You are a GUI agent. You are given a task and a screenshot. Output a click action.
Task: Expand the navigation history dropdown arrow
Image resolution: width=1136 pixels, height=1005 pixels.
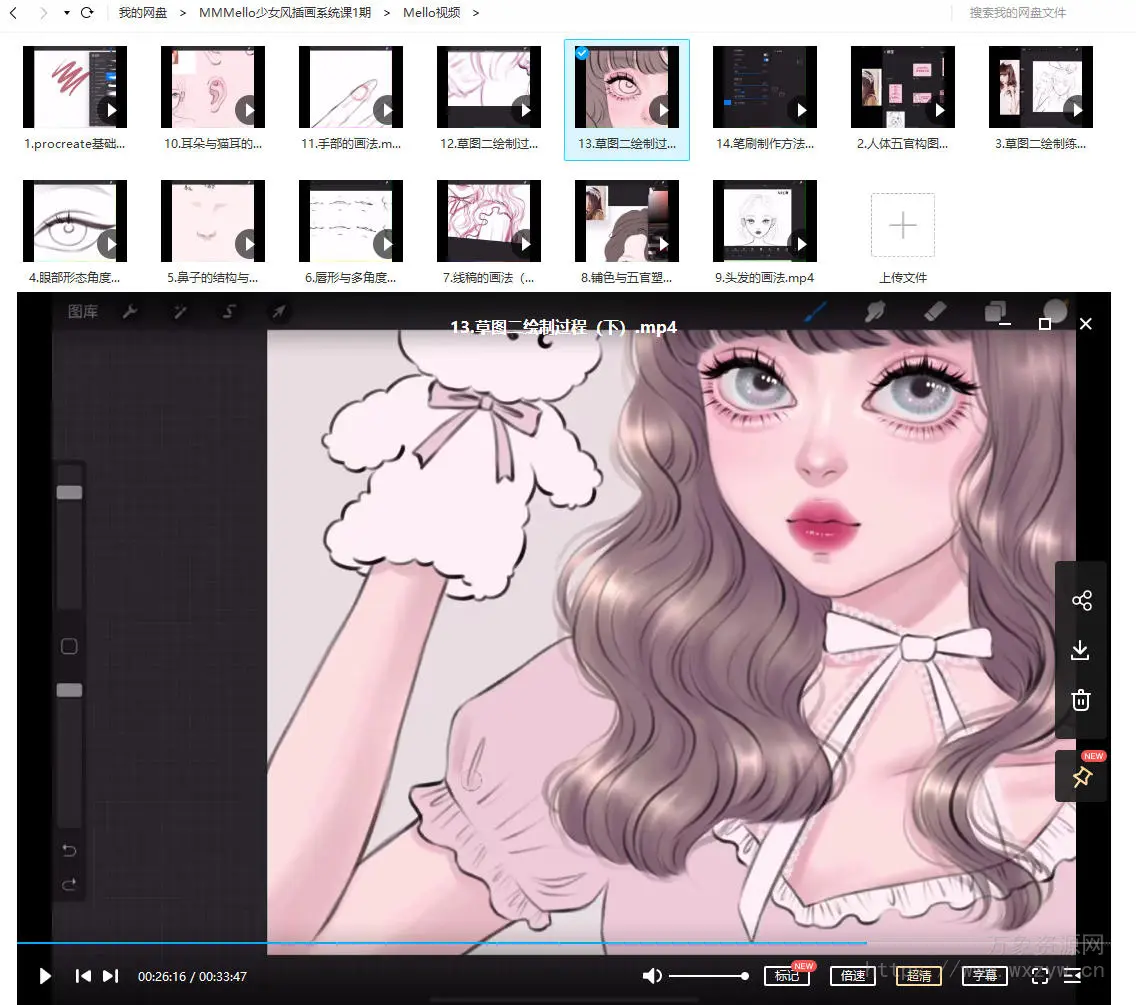tap(66, 13)
